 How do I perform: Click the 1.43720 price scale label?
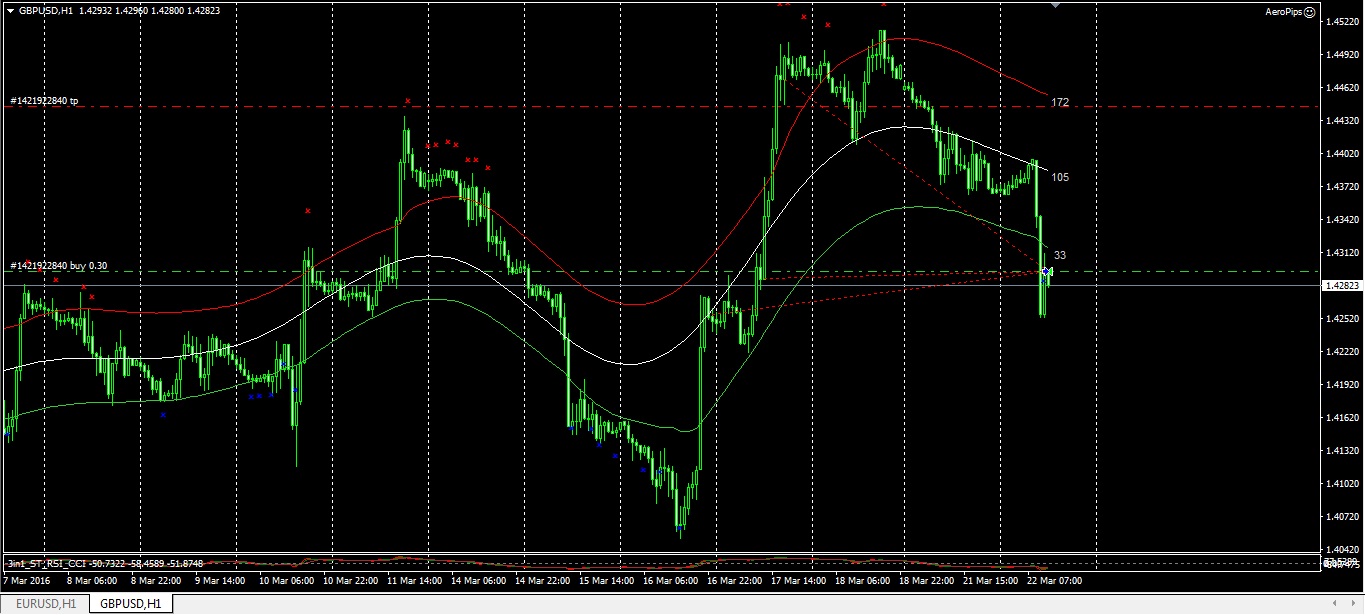coord(1341,186)
